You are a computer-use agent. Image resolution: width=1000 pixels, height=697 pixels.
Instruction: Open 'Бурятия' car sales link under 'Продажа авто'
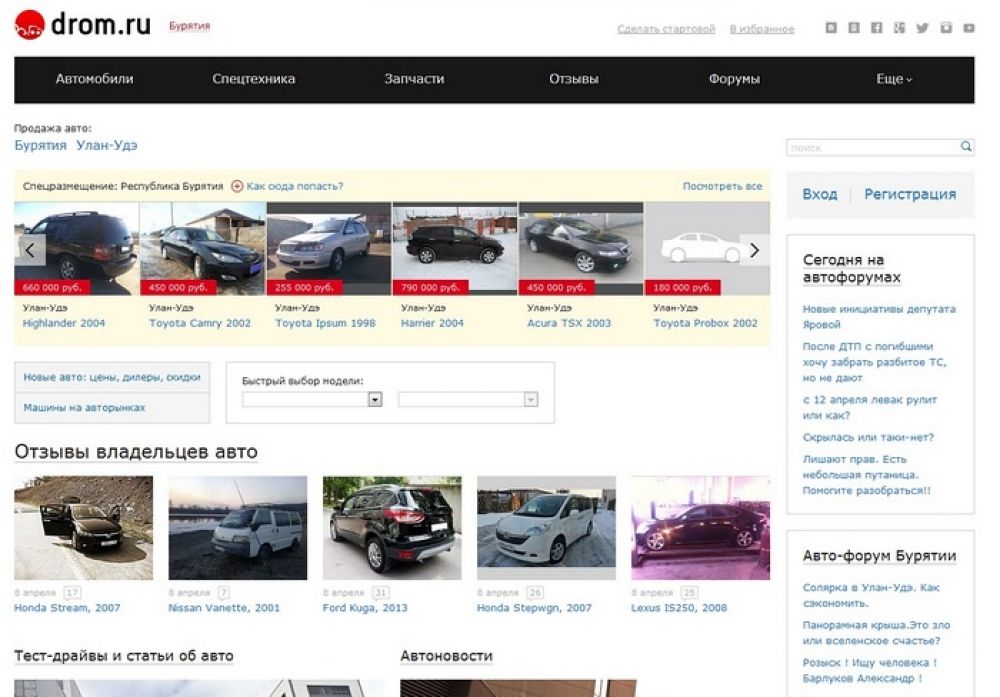40,145
